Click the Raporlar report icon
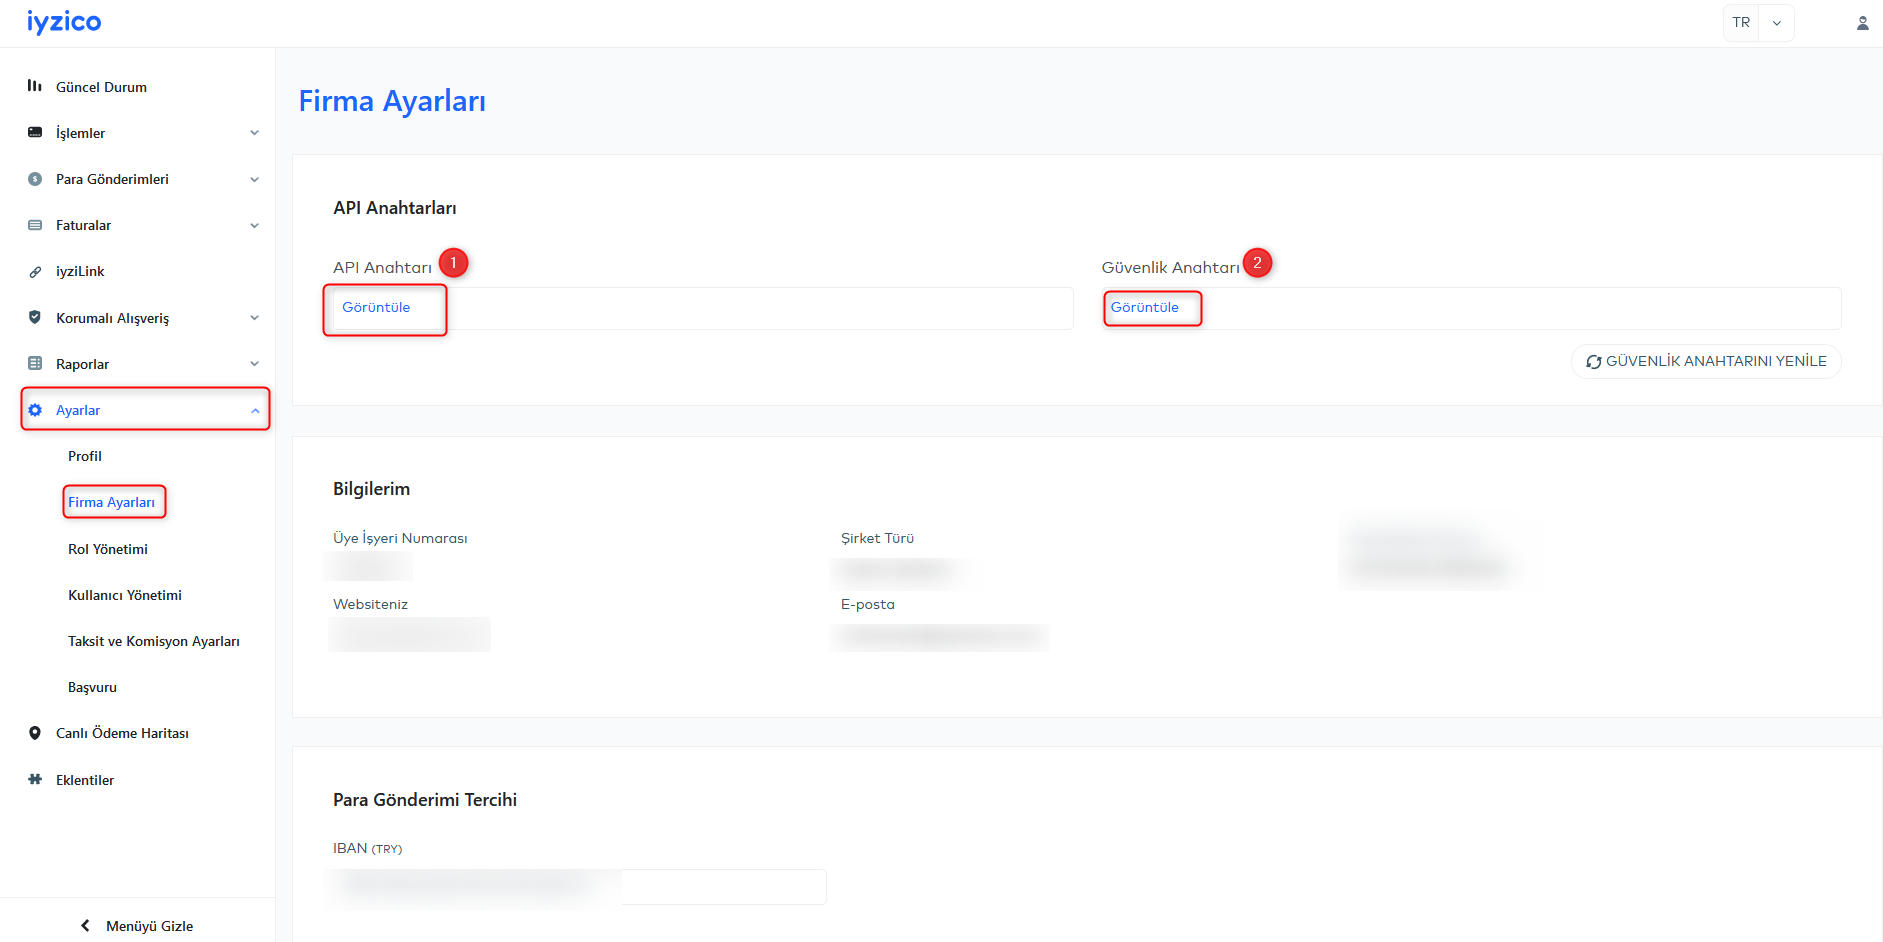The height and width of the screenshot is (942, 1883). [35, 363]
